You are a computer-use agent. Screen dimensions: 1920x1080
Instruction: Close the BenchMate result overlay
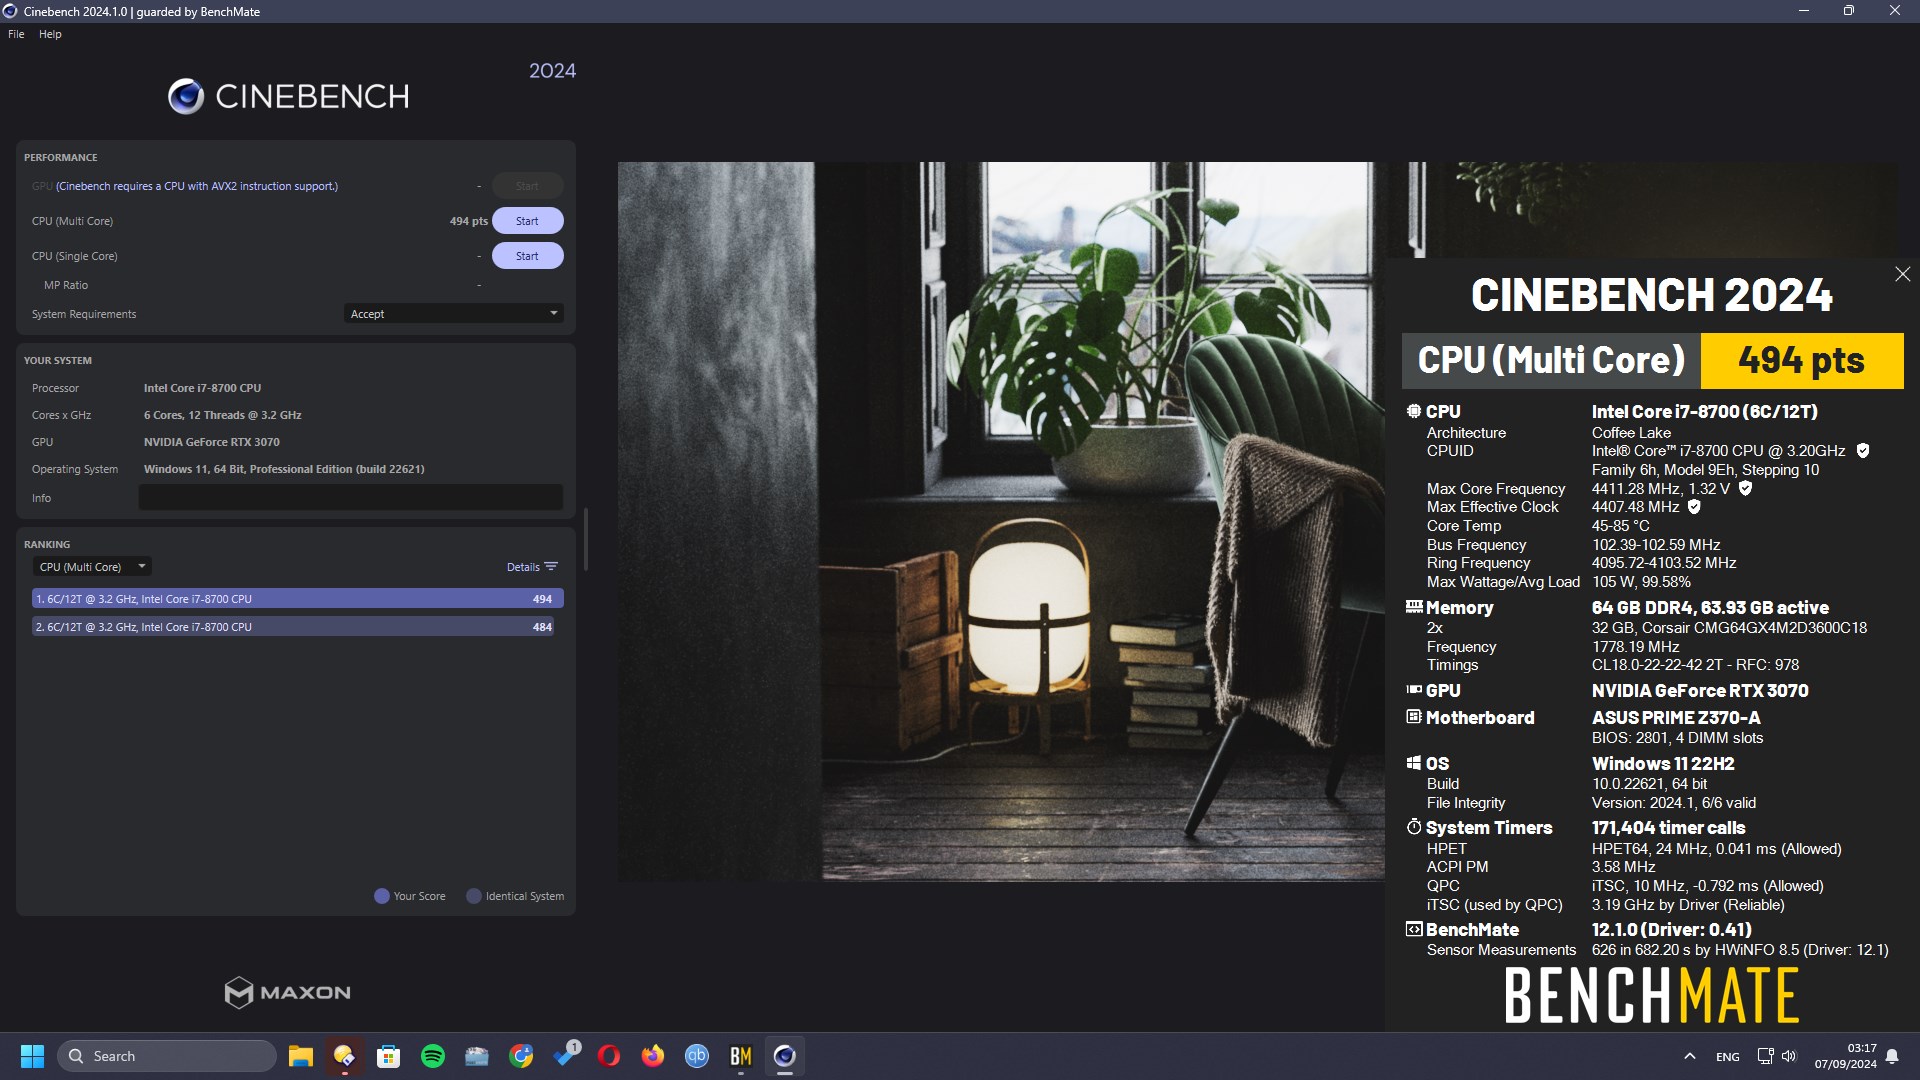tap(1902, 274)
